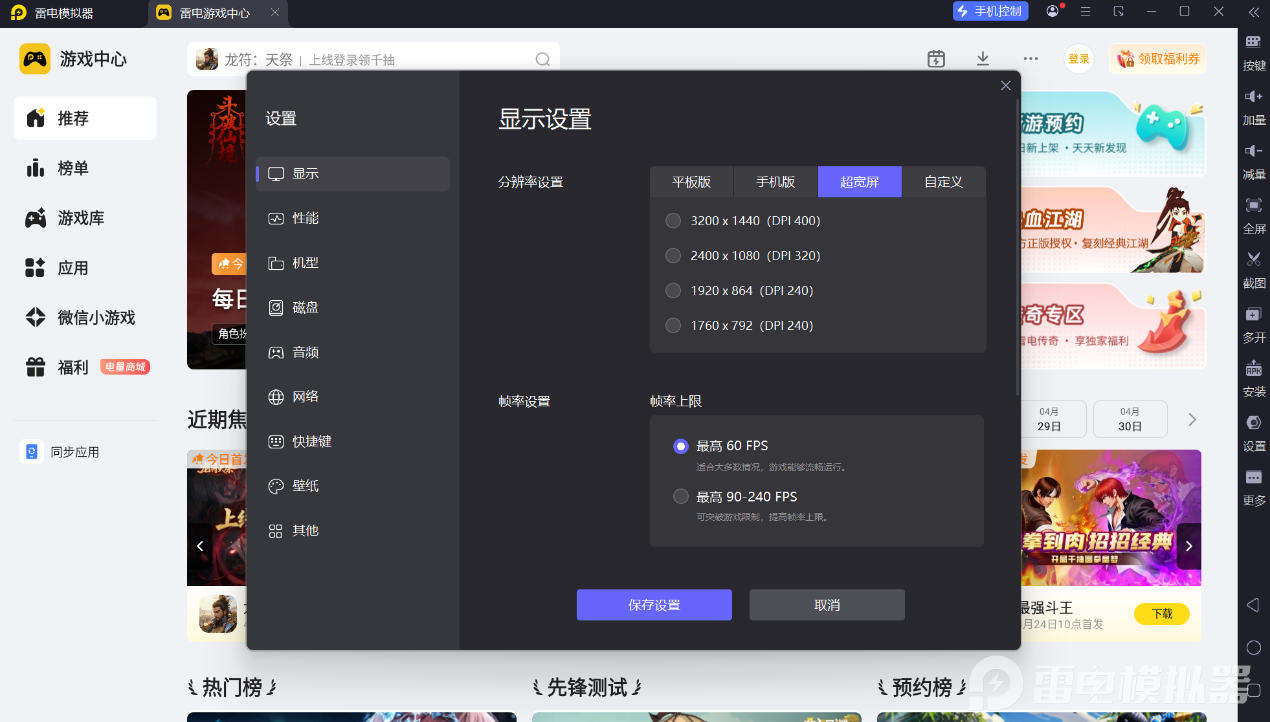Click the 安装 APK install icon
Screen dimensions: 1270x722
[x=1254, y=377]
